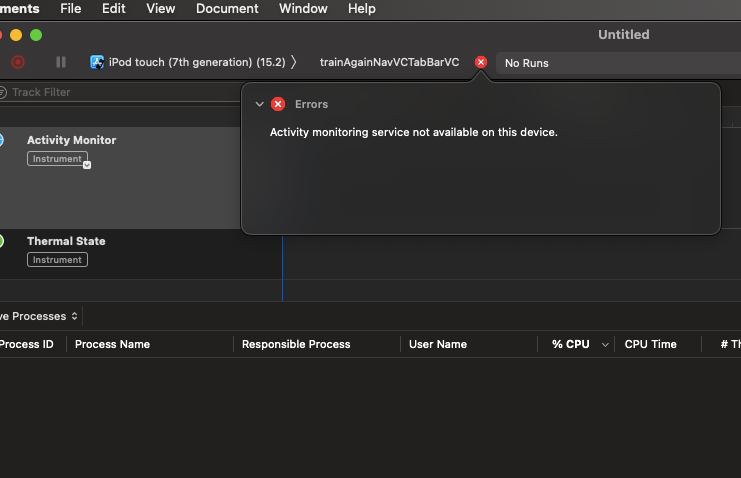This screenshot has height=478, width=741.
Task: Collapse the Errors section chevron
Action: pyautogui.click(x=259, y=104)
